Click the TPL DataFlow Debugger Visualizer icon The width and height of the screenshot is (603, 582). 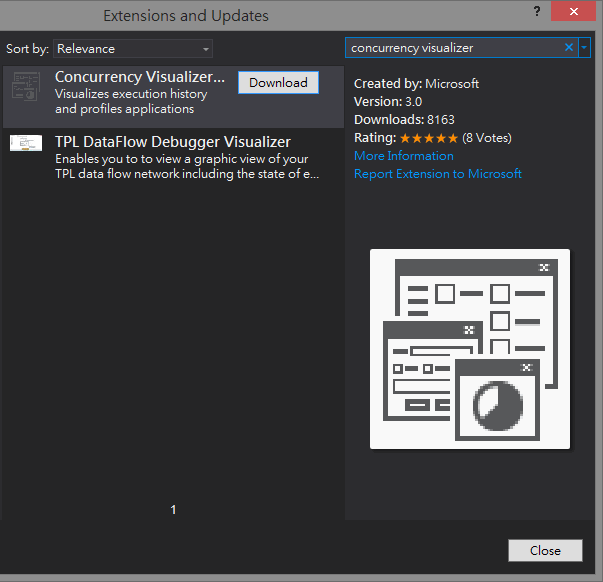26,144
